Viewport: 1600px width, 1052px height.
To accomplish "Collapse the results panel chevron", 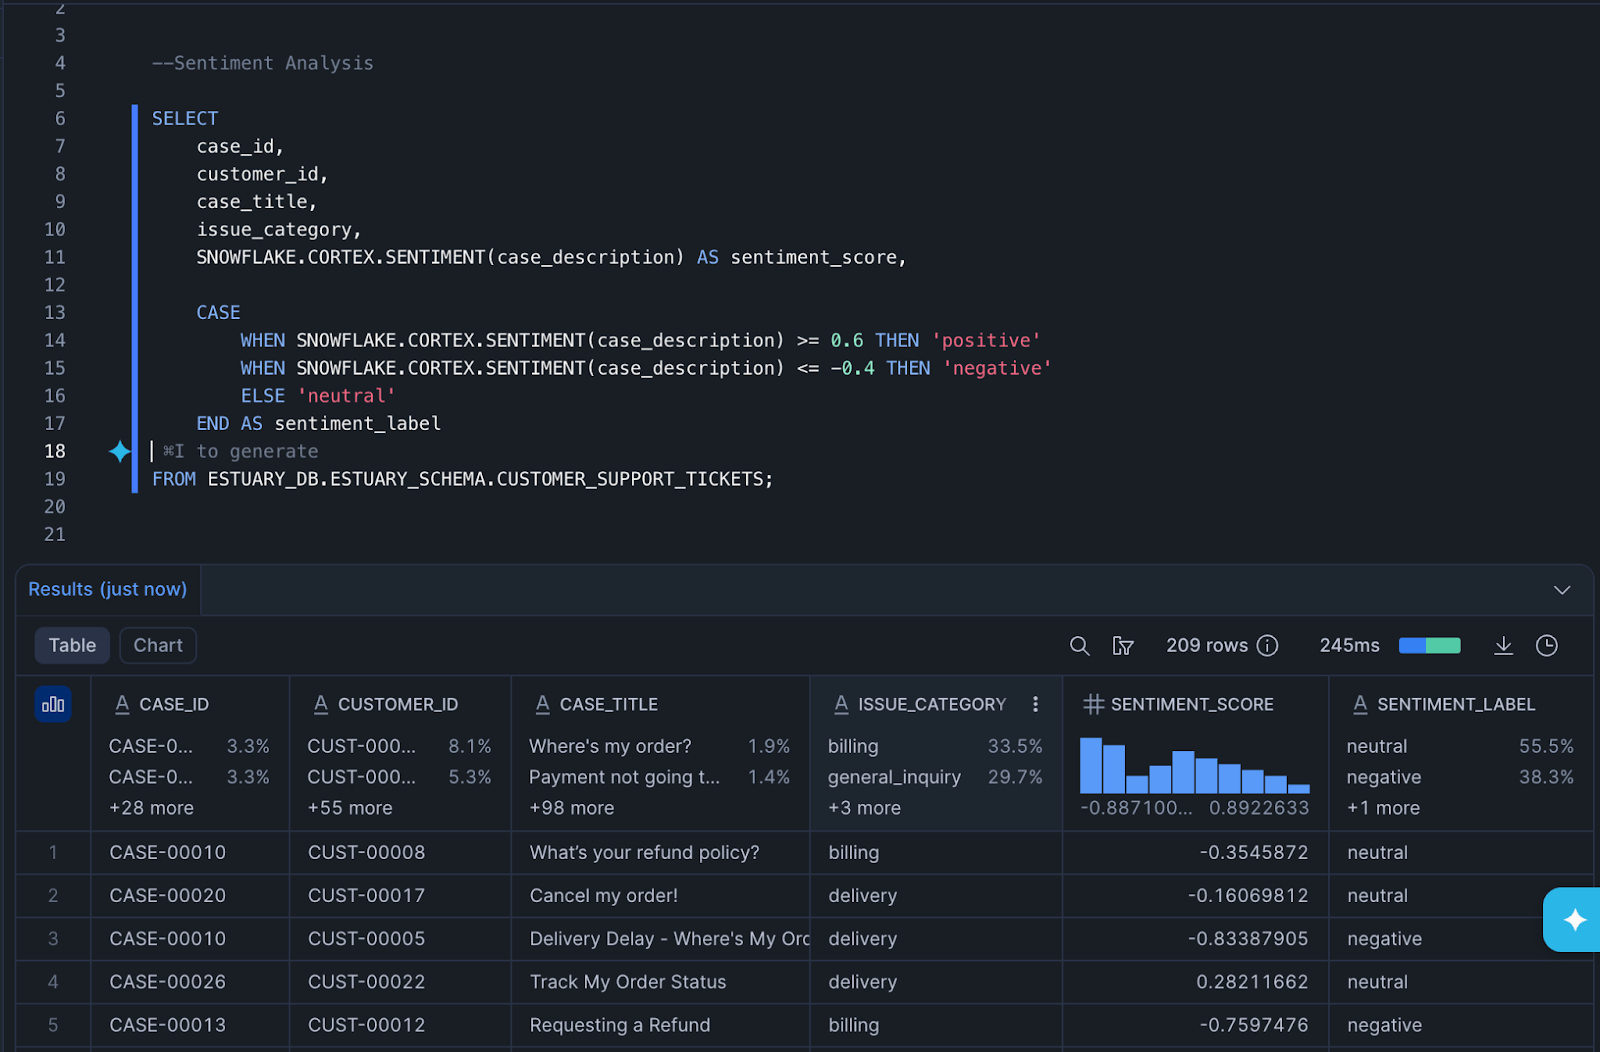I will coord(1562,590).
